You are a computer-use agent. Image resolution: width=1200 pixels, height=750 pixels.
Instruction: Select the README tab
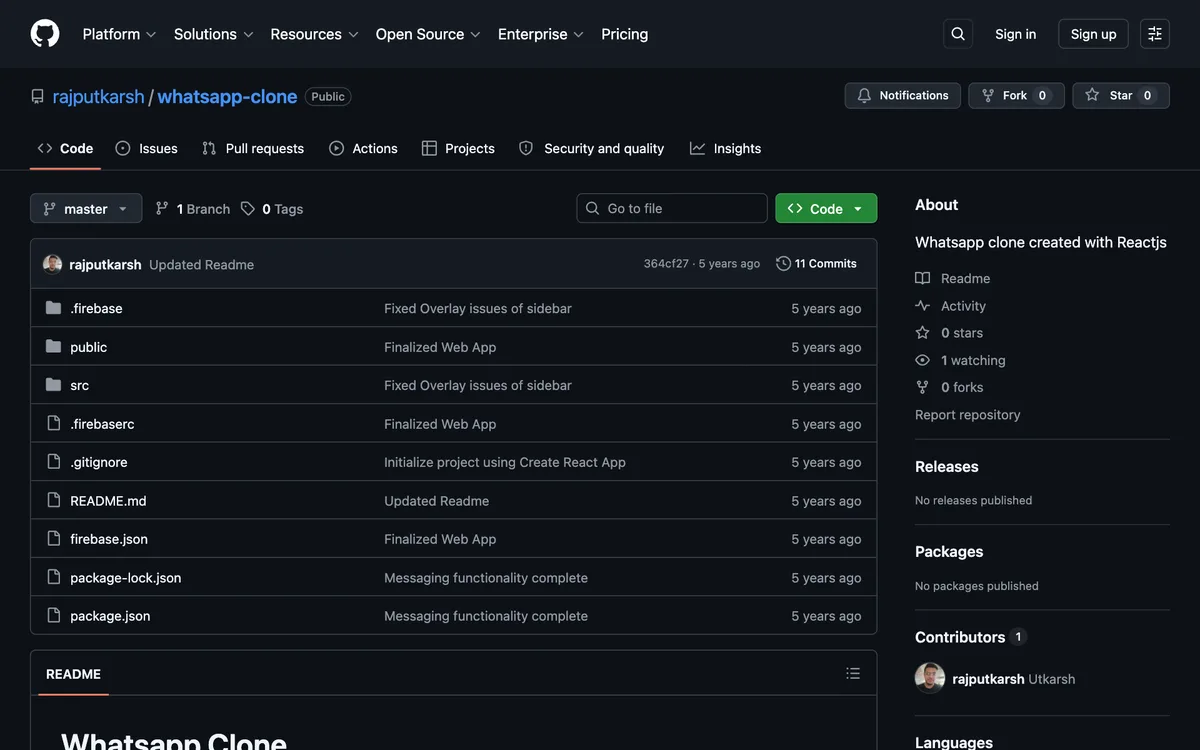73,674
